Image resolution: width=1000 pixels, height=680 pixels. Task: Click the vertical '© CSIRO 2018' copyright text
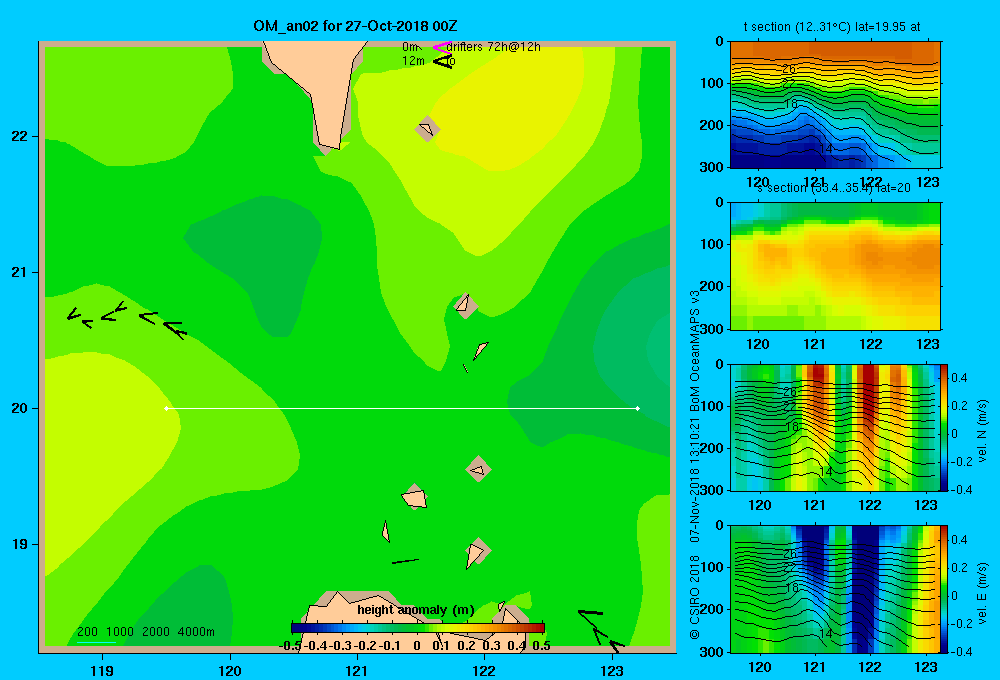click(x=694, y=597)
